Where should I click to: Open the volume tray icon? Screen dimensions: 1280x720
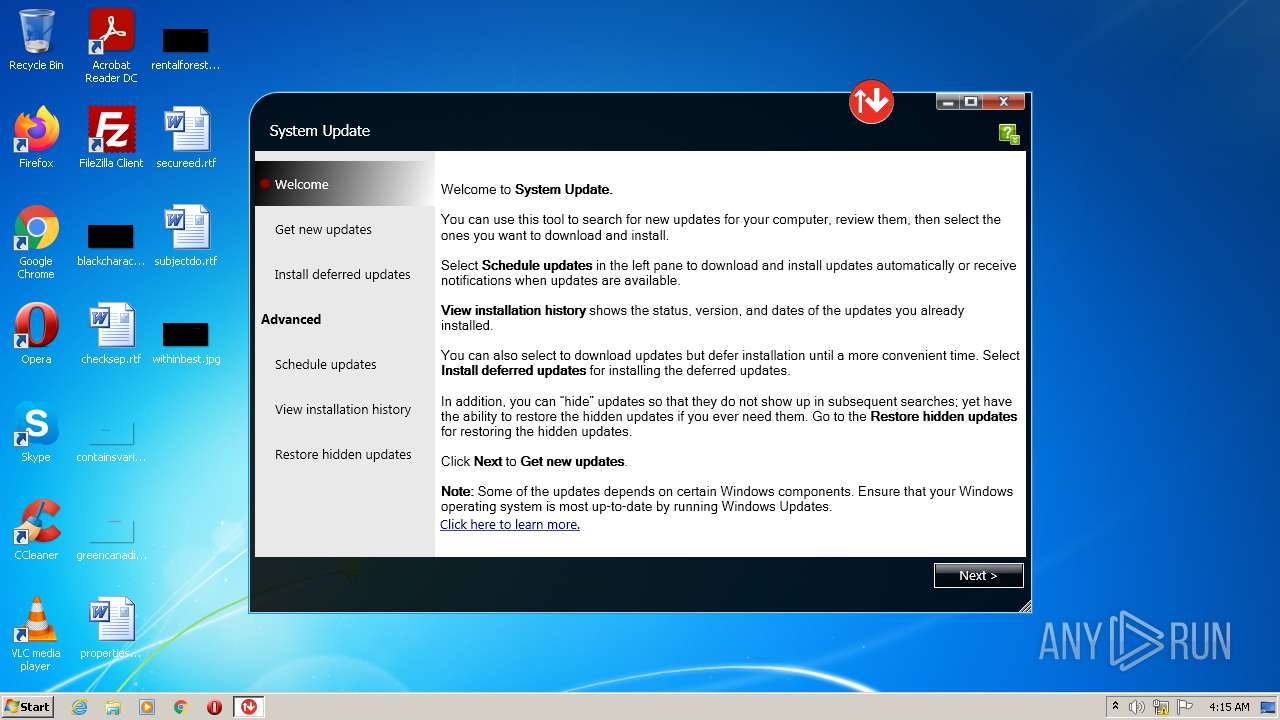click(1137, 707)
